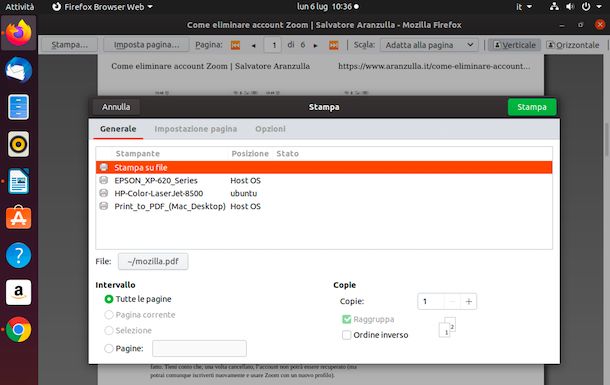
Task: Open Ubuntu Software store icon
Action: coord(18,218)
